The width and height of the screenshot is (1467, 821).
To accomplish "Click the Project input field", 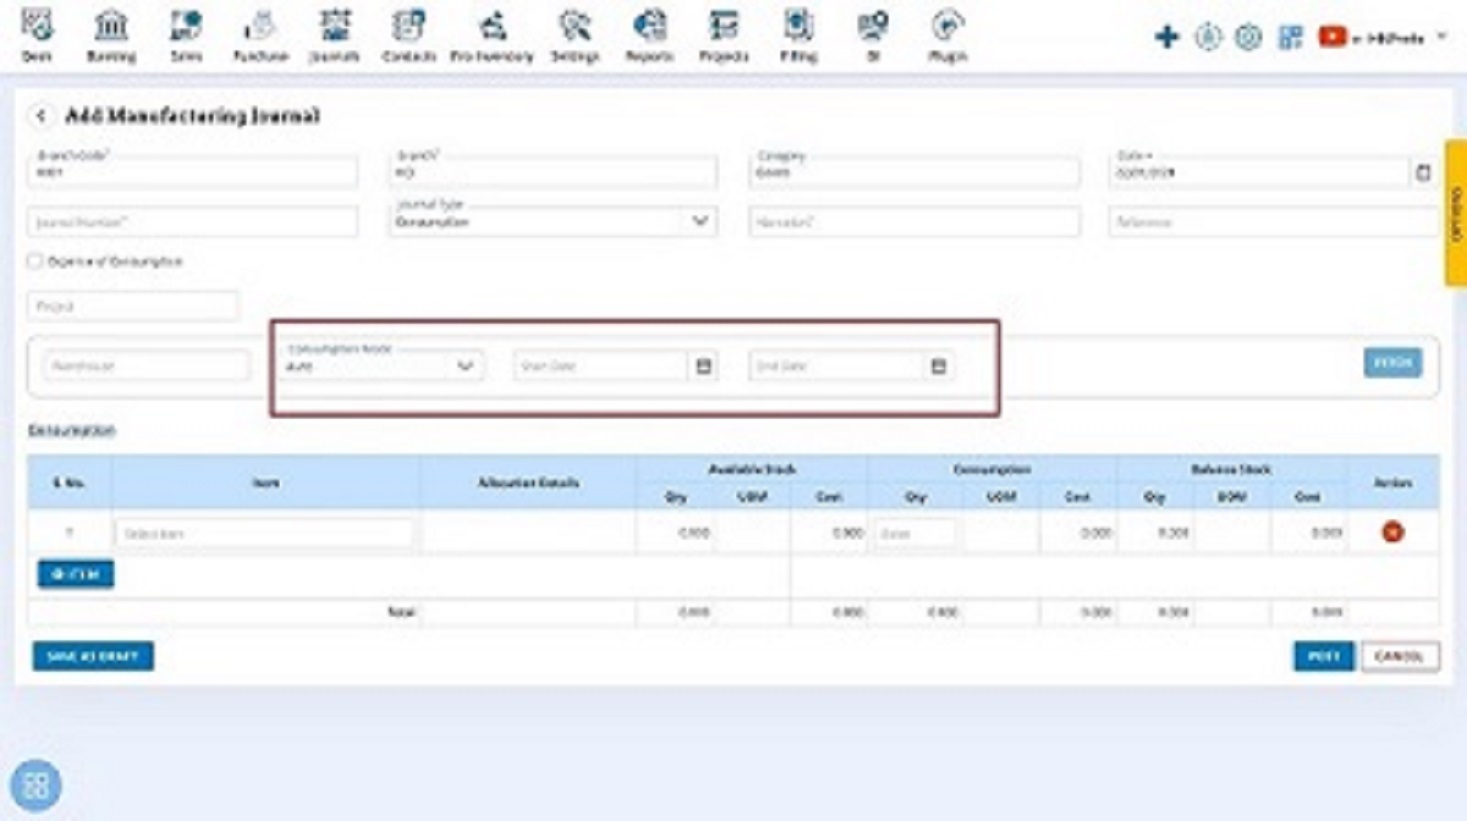I will pos(133,306).
